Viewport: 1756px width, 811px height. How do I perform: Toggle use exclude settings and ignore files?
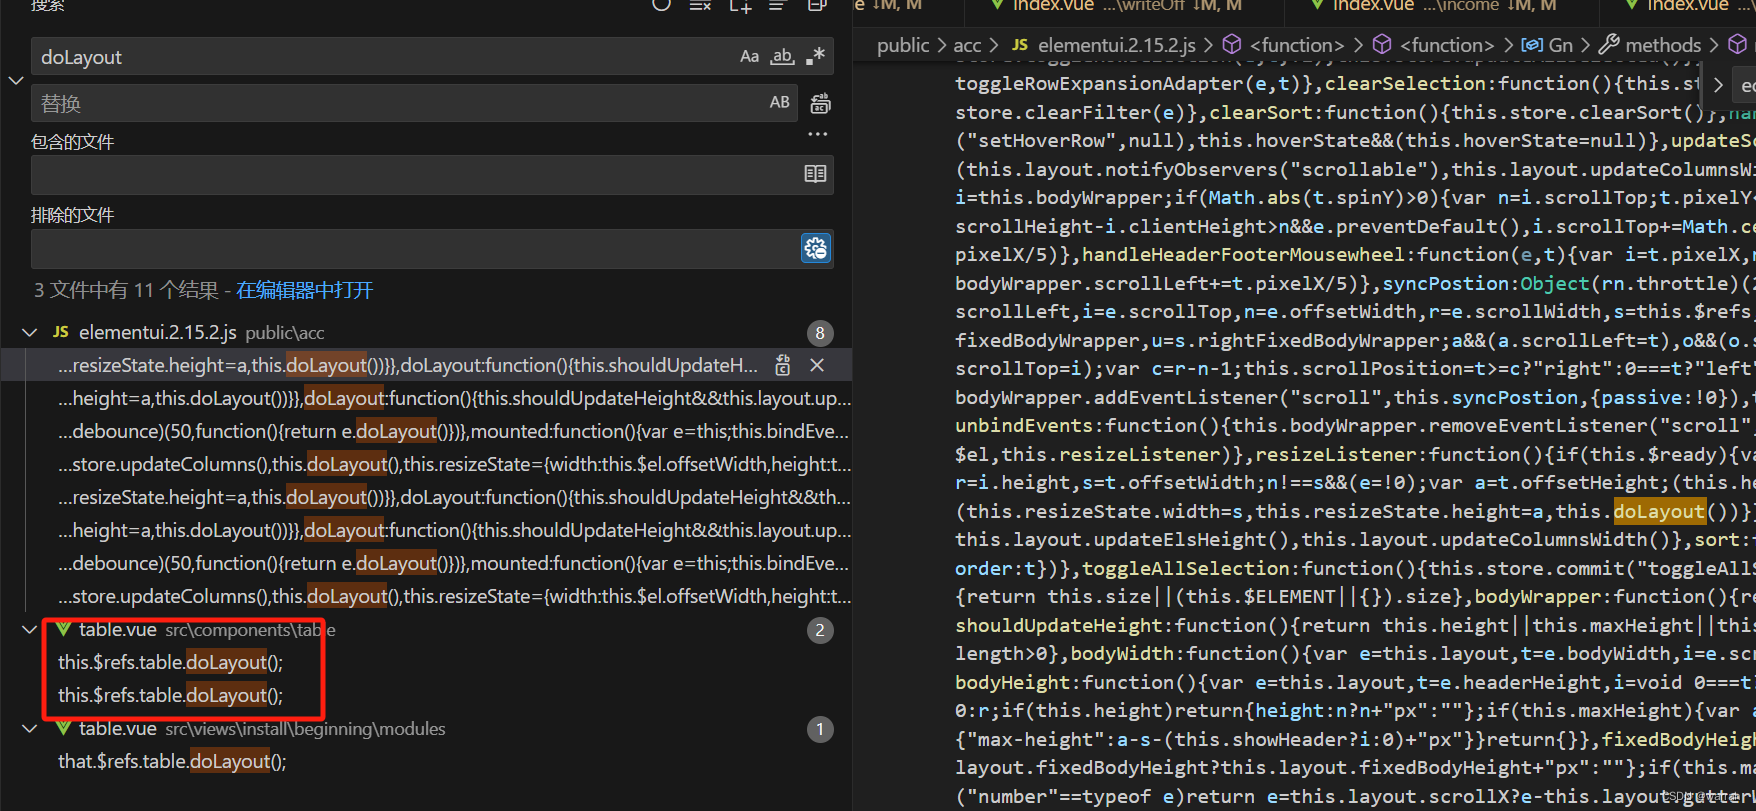816,248
